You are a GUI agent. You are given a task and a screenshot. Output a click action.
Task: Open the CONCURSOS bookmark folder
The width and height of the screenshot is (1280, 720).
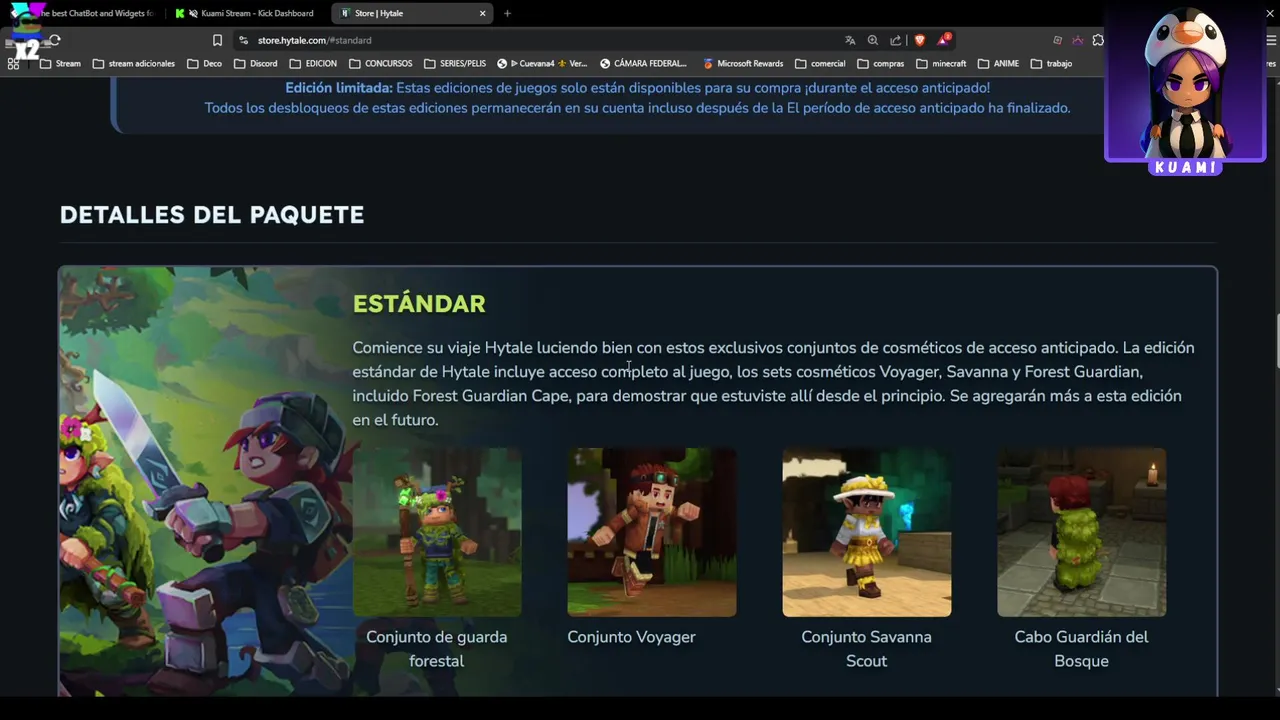[x=380, y=63]
